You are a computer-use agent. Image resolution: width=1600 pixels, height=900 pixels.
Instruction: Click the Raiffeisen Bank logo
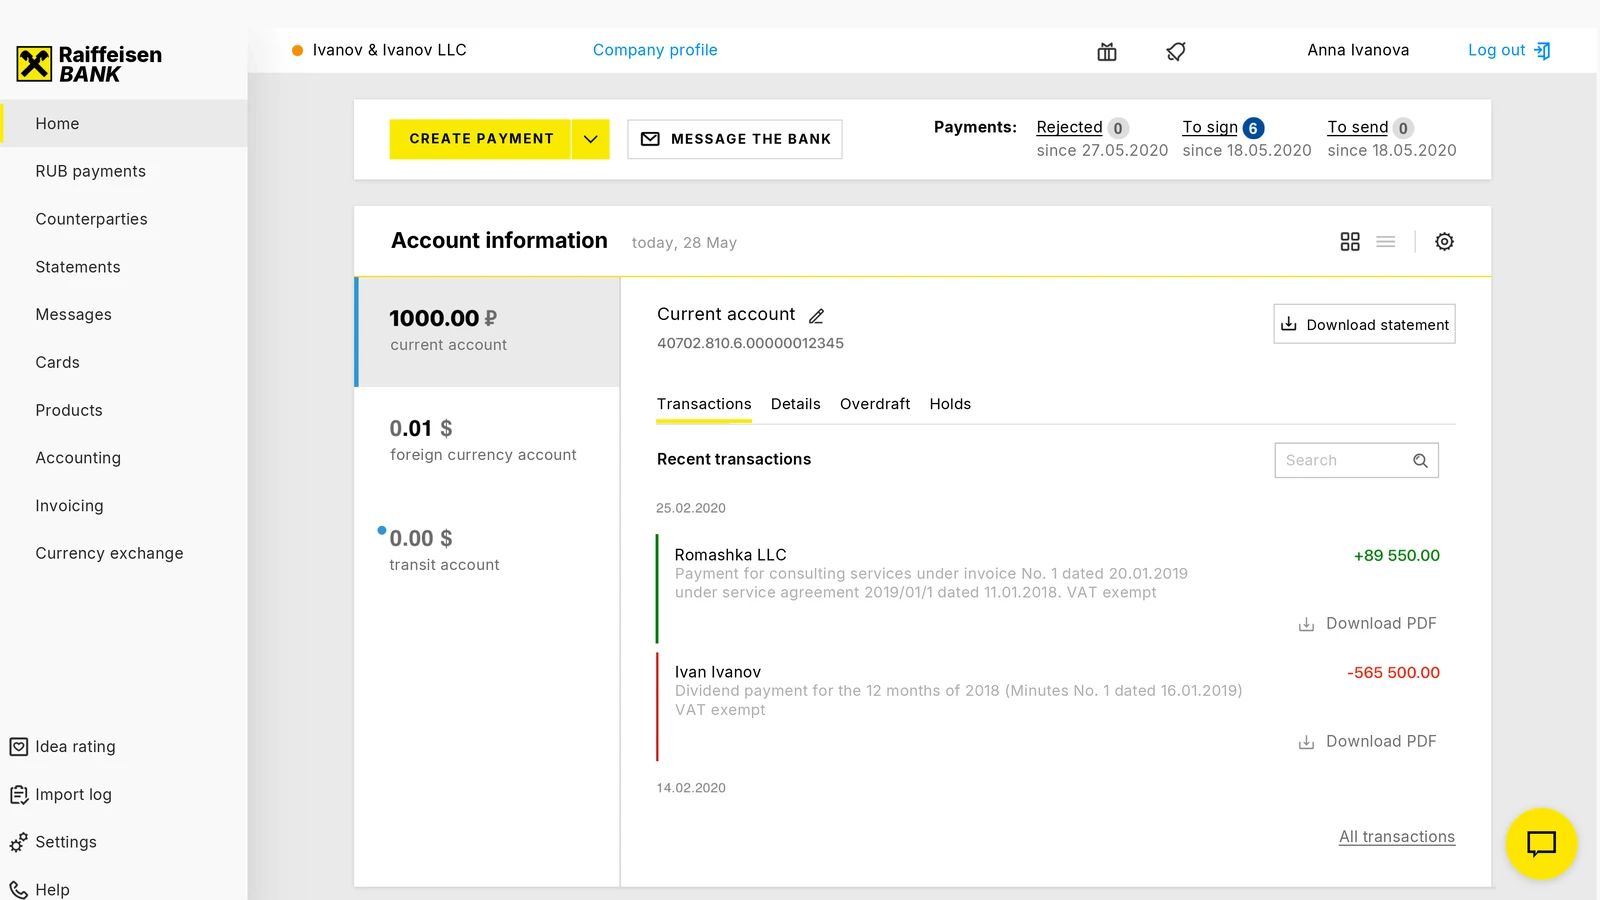[x=89, y=64]
